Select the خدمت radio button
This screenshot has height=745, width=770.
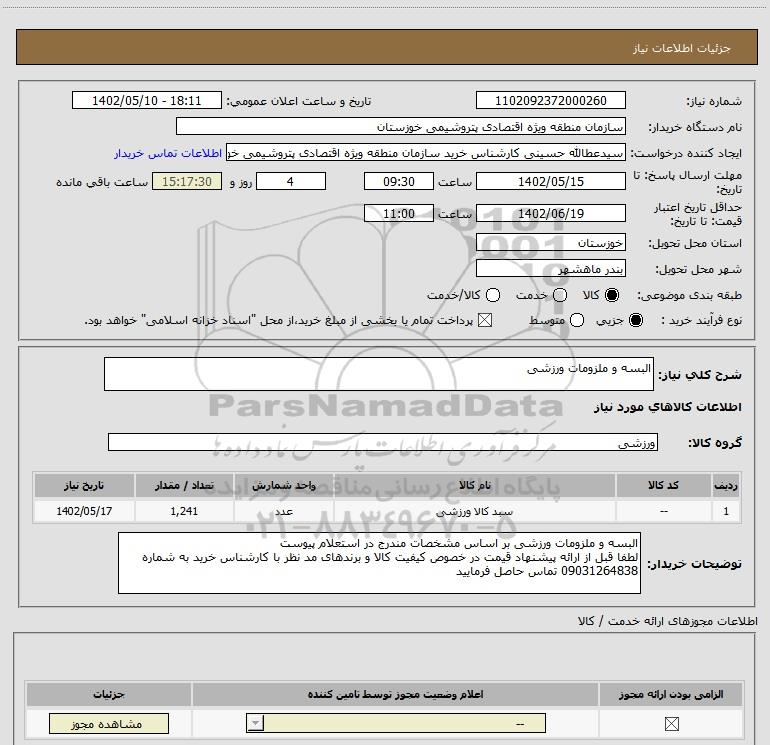point(560,295)
